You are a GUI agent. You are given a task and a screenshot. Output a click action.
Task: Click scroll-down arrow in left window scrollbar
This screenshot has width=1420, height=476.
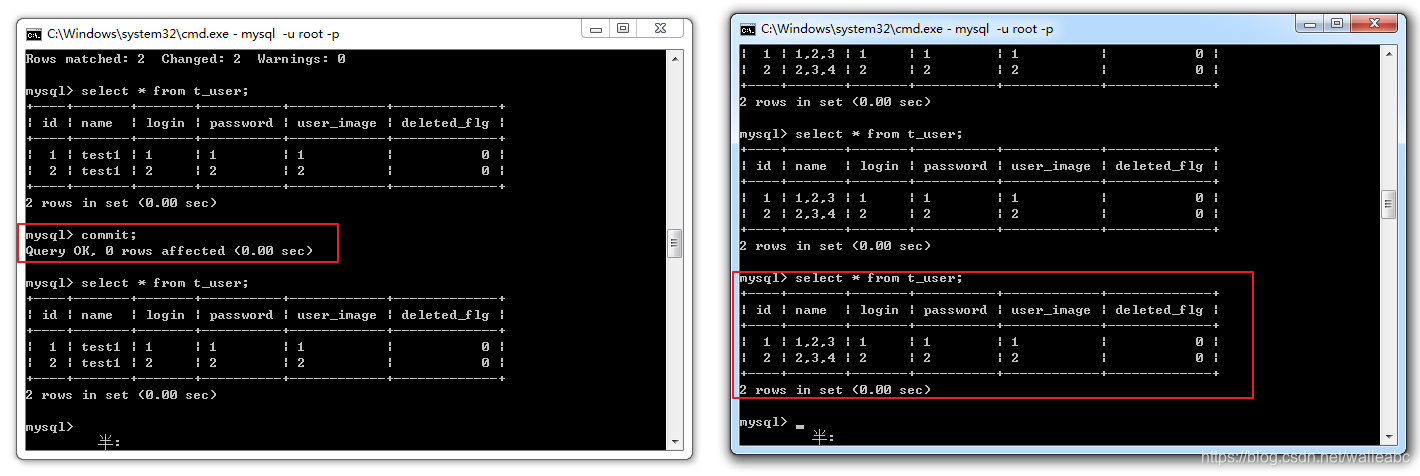pos(675,441)
